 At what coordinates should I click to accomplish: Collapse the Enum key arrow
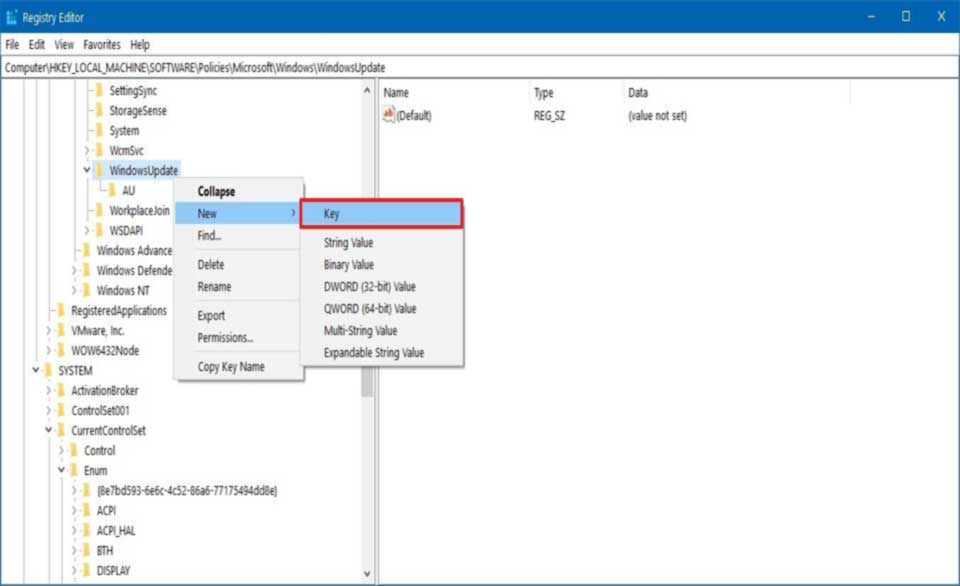(x=61, y=470)
